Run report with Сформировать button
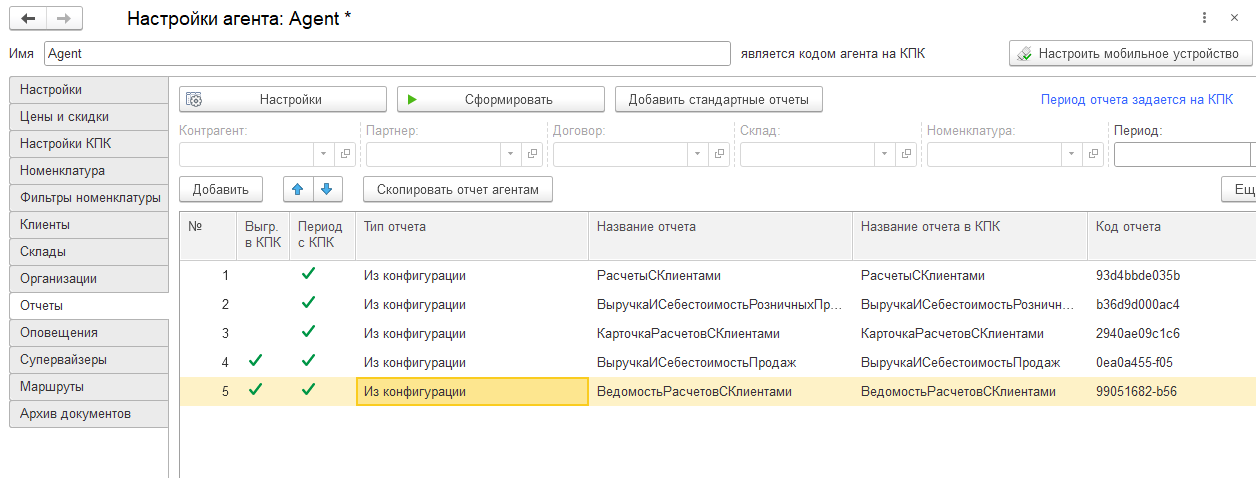This screenshot has width=1256, height=478. 501,99
